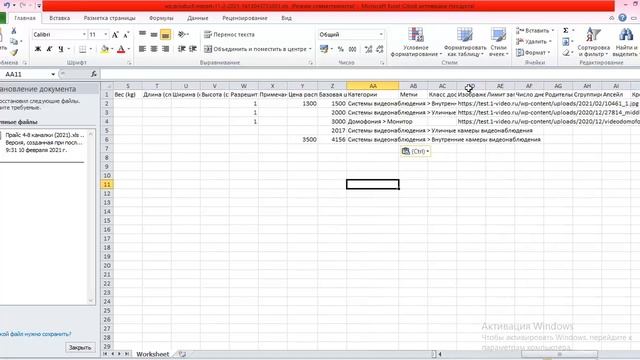Click into the formula bar
Screen dimensions: 640x360
[369, 74]
